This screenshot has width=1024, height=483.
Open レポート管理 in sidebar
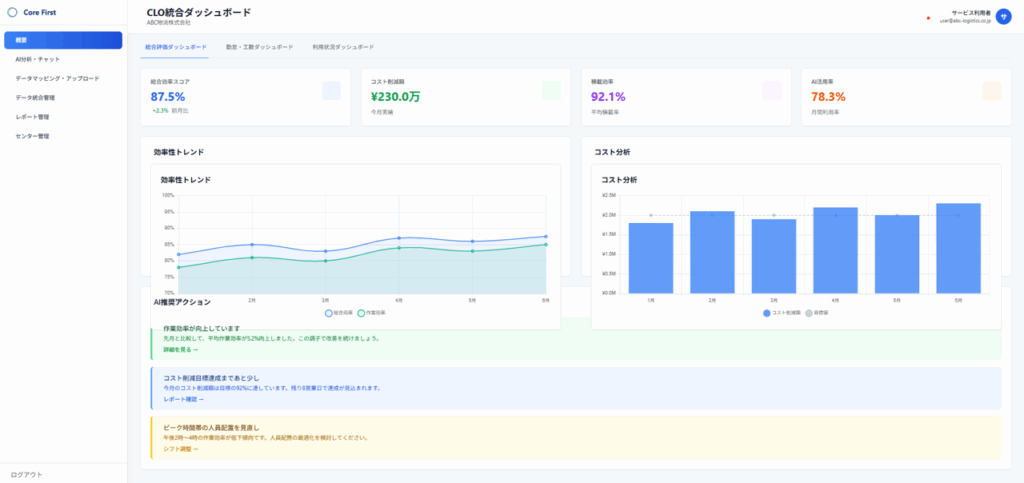[x=32, y=116]
